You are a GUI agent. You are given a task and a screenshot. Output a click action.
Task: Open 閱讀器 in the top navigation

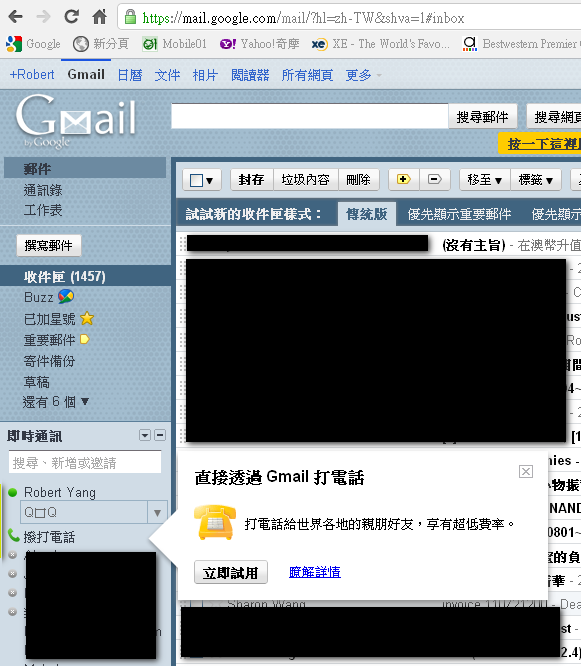(x=250, y=75)
